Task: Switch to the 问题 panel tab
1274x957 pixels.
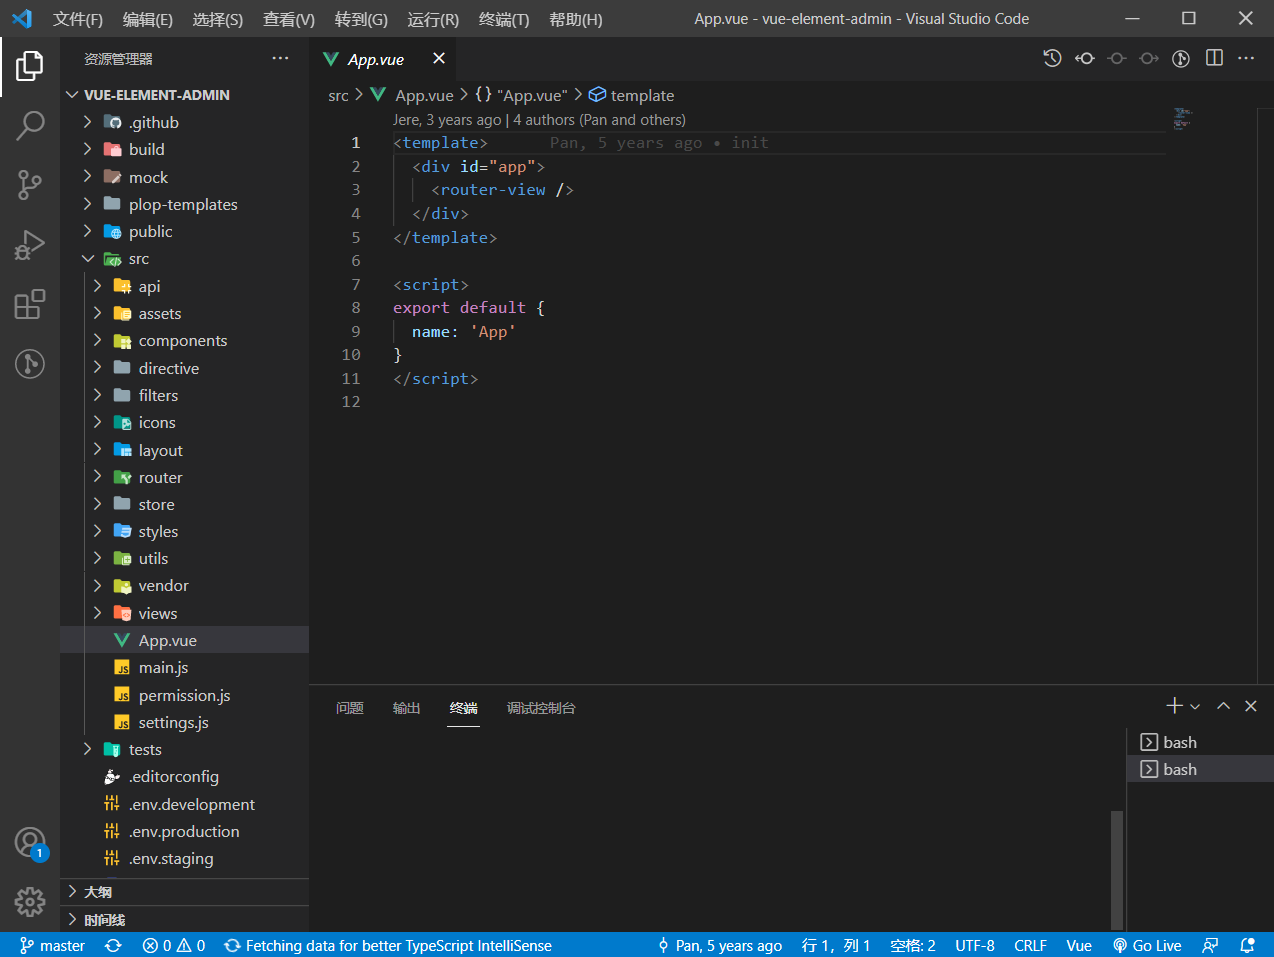Action: (350, 708)
